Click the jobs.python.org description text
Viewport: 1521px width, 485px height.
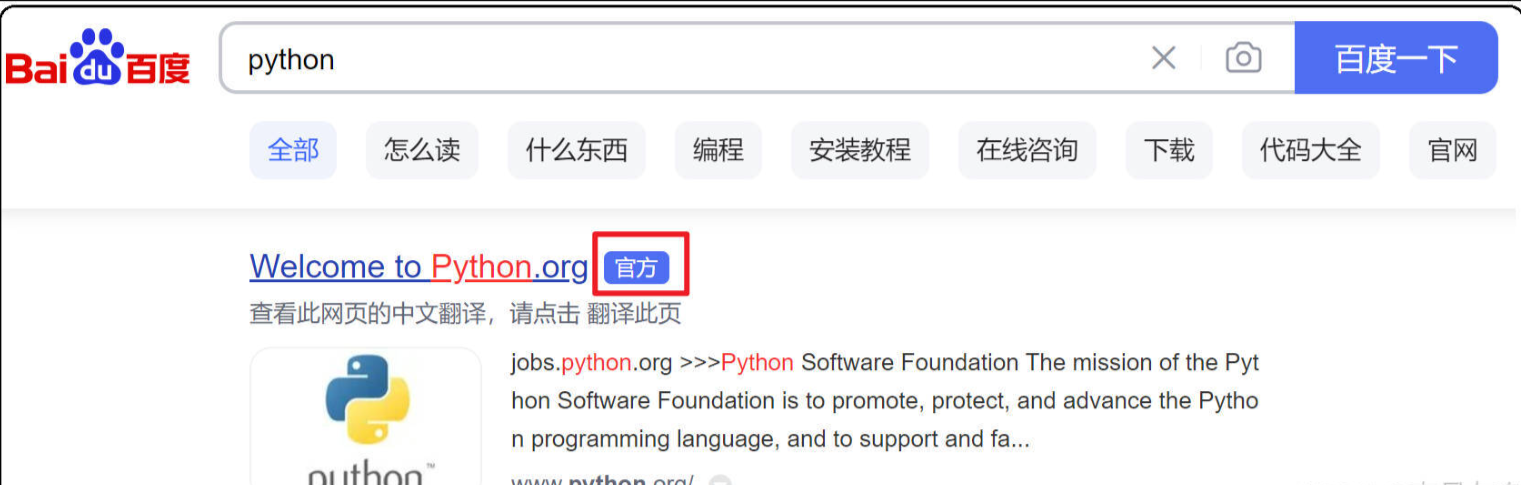[884, 400]
